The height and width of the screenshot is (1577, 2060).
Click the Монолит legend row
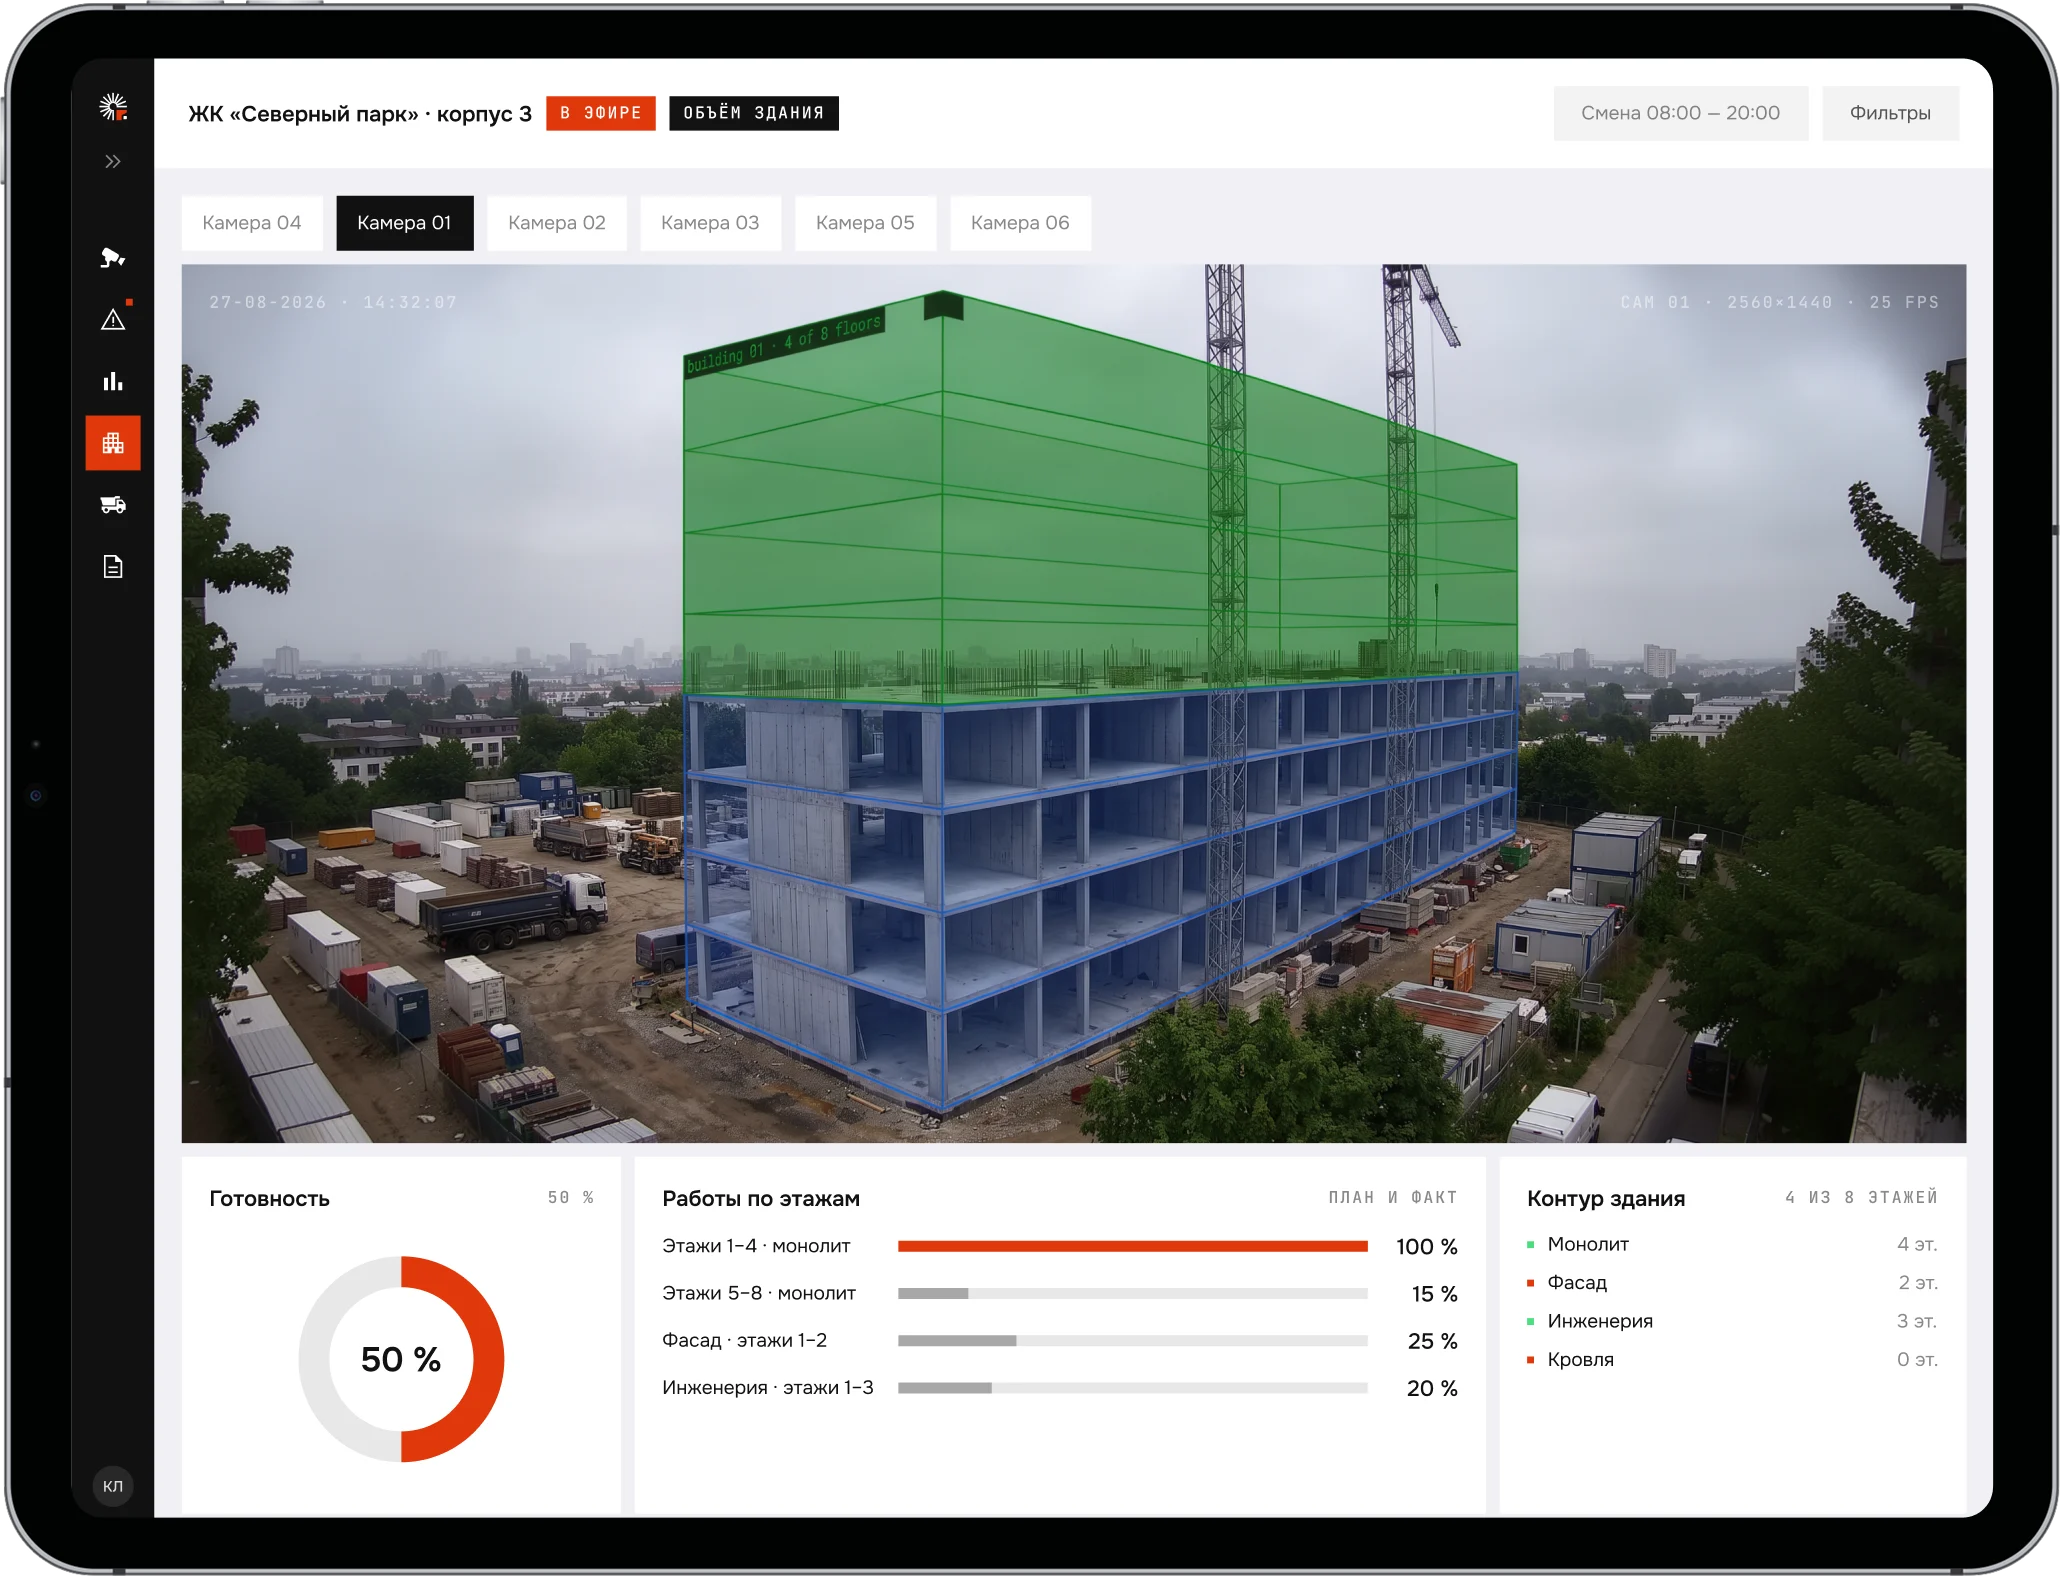coord(1732,1244)
